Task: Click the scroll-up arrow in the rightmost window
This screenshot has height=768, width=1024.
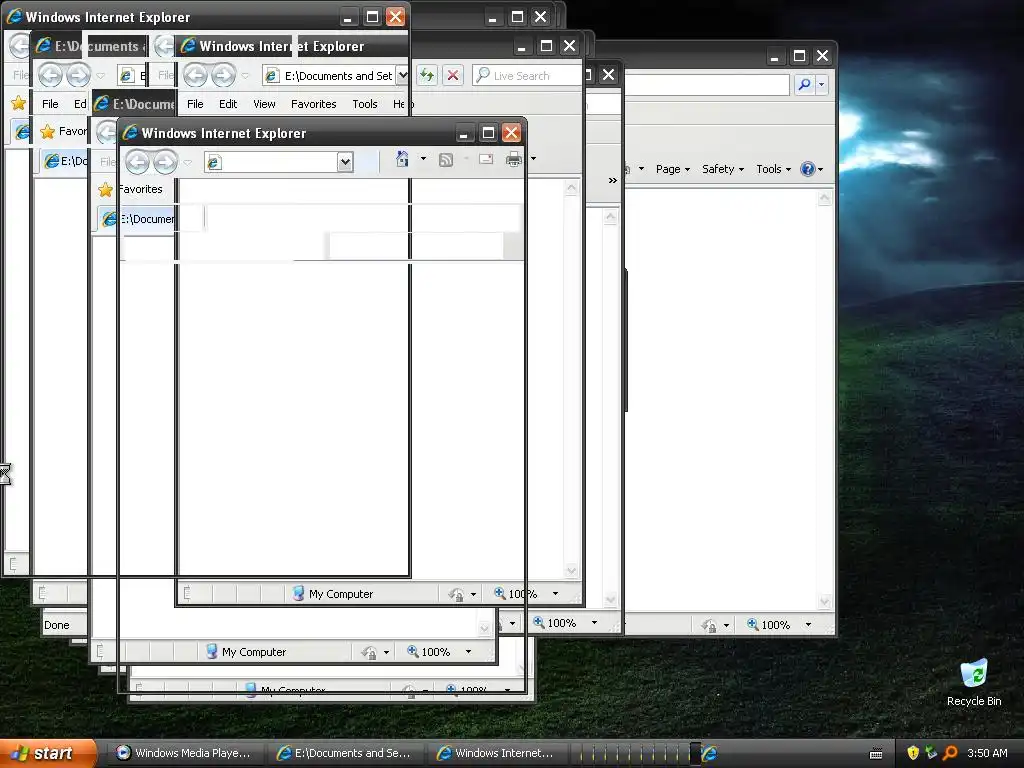Action: pyautogui.click(x=824, y=197)
